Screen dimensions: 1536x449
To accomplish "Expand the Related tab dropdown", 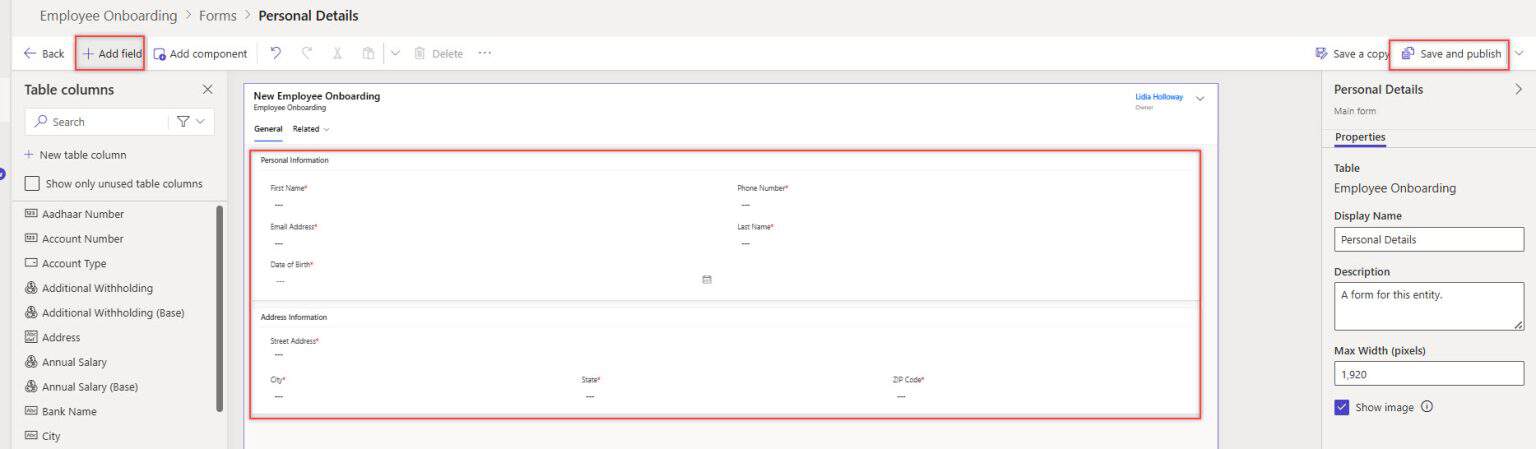I will 311,129.
